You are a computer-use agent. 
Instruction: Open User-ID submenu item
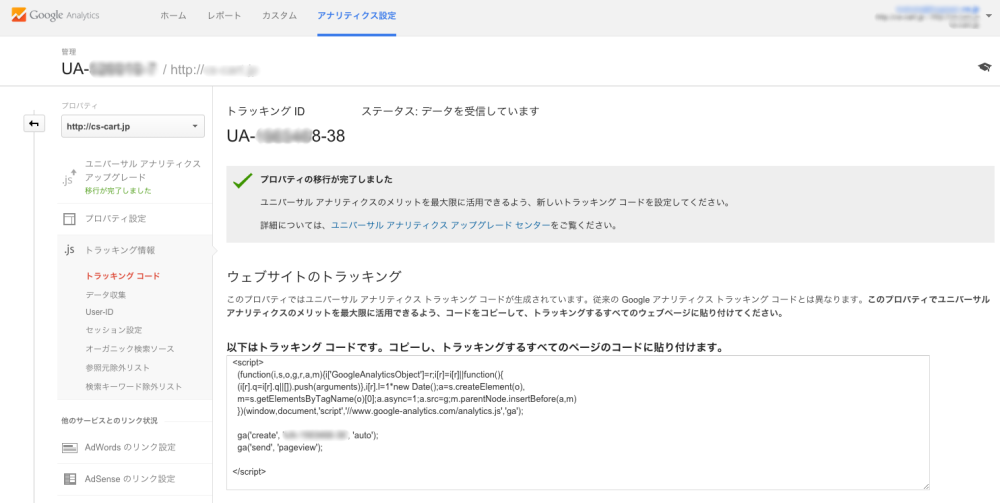[99, 312]
